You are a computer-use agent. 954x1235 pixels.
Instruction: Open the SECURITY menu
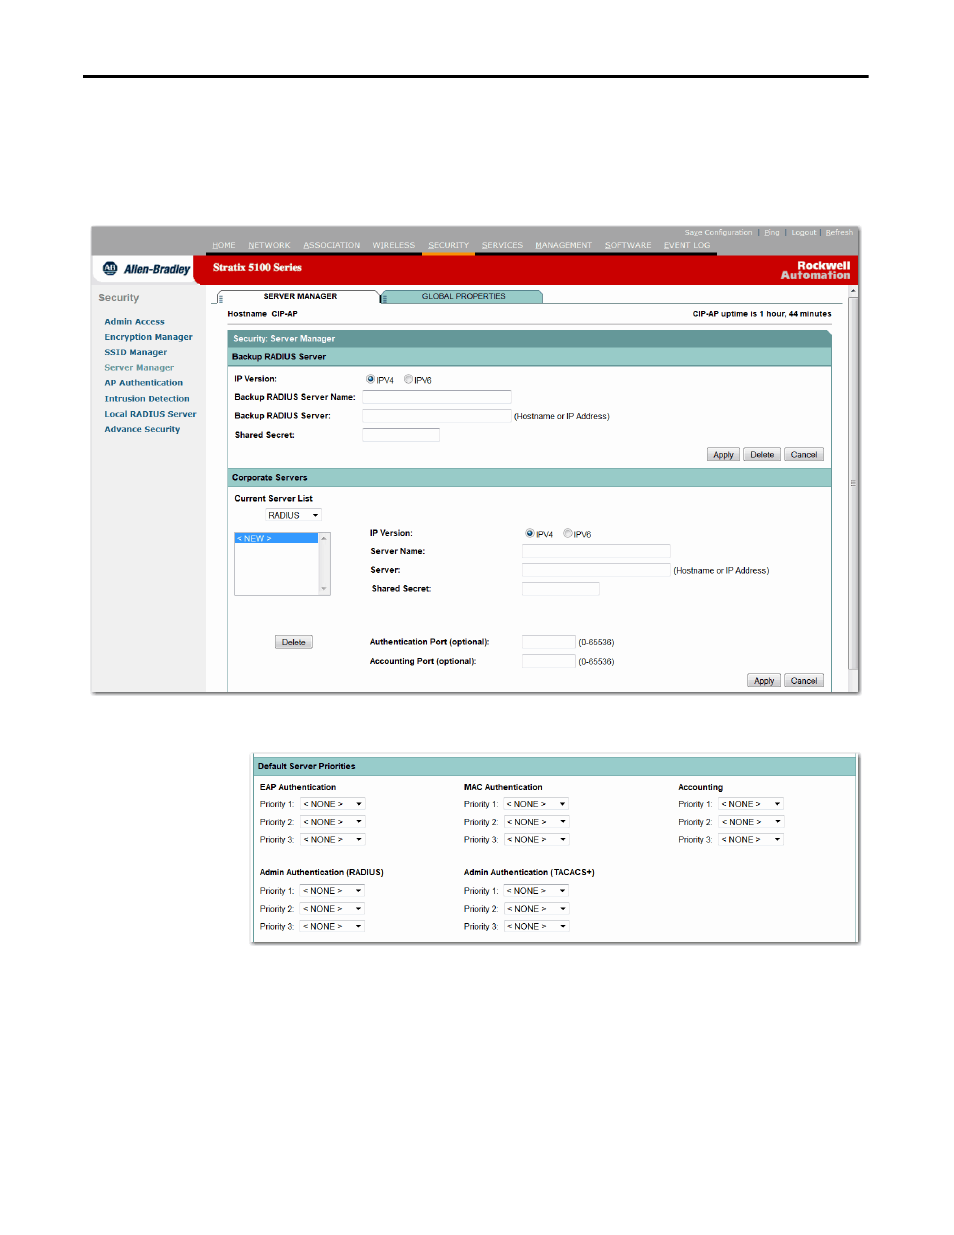448,245
